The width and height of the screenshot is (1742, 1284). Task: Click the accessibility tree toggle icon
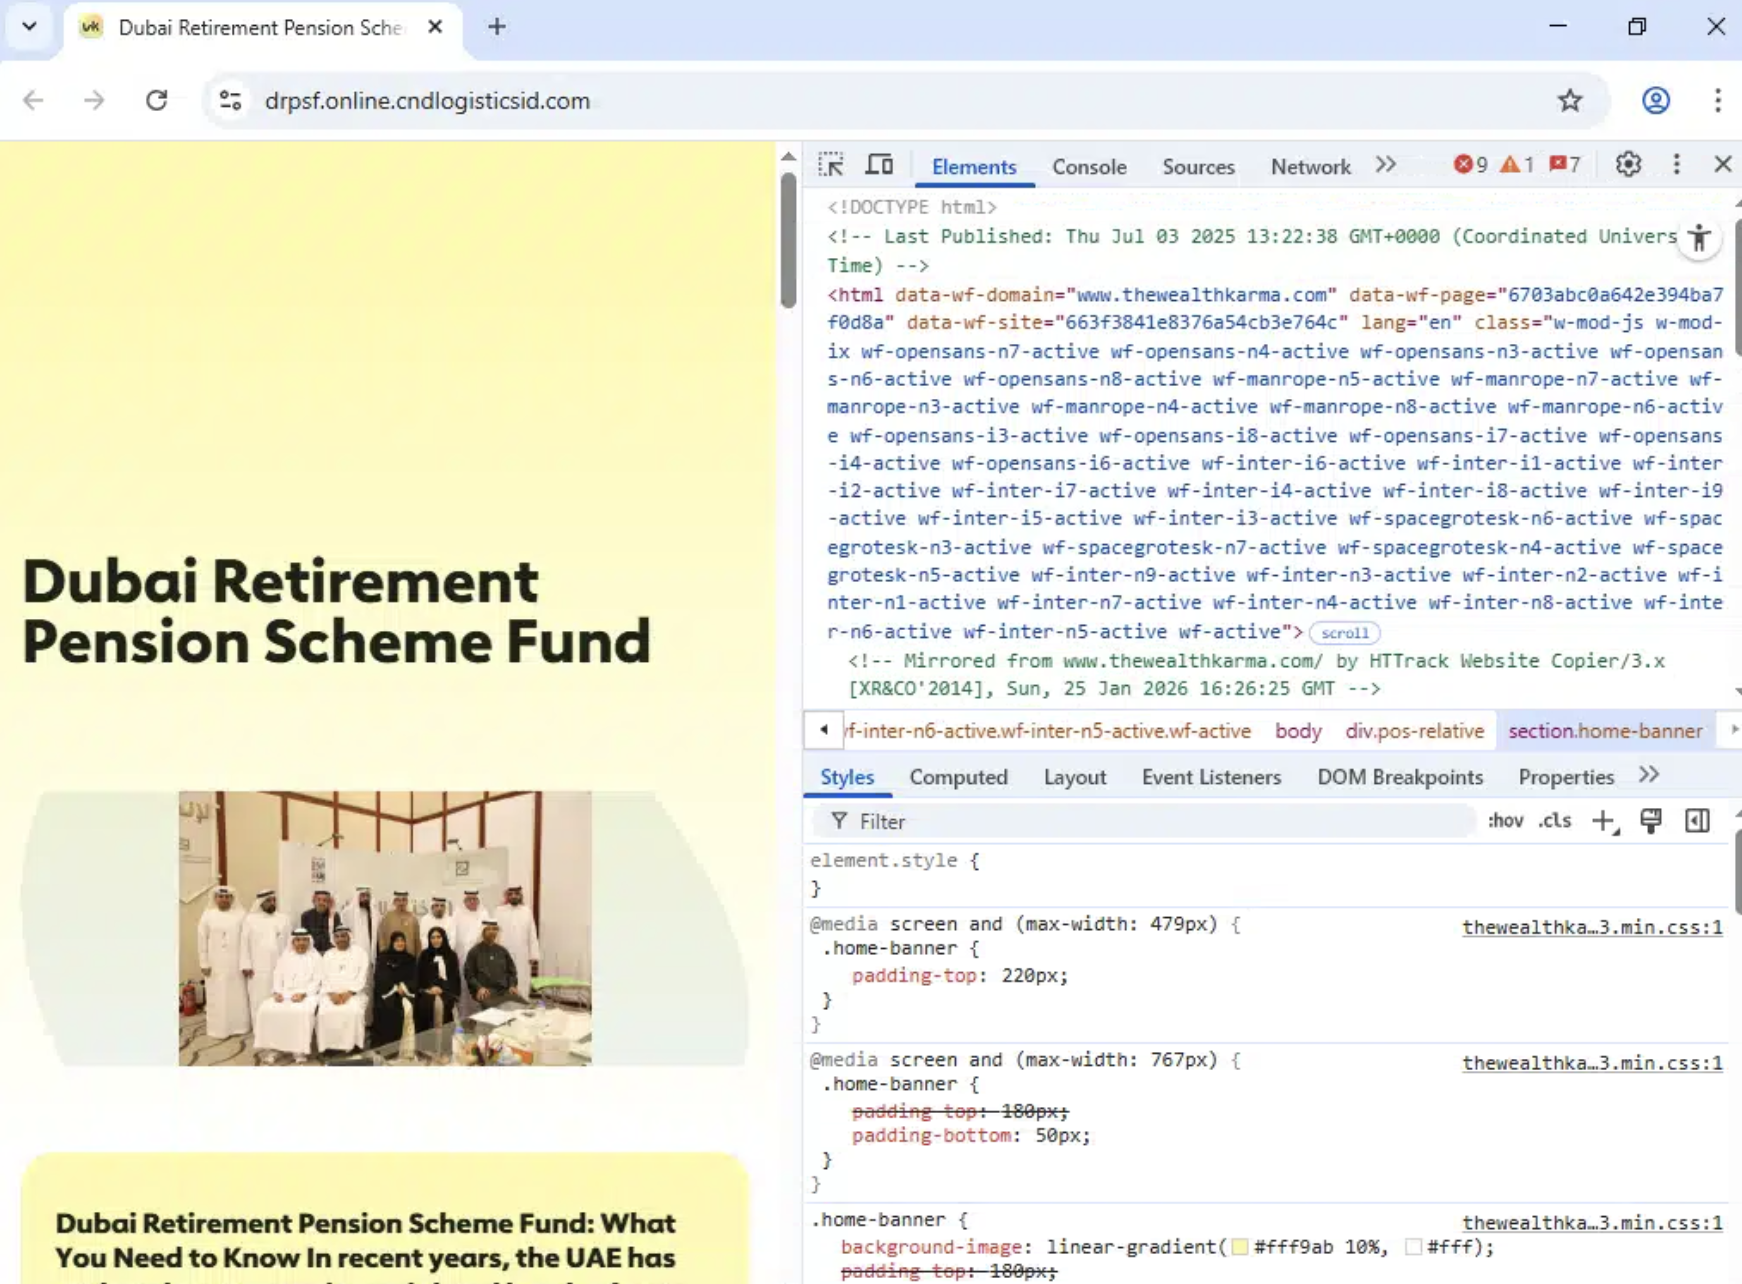pyautogui.click(x=1699, y=238)
